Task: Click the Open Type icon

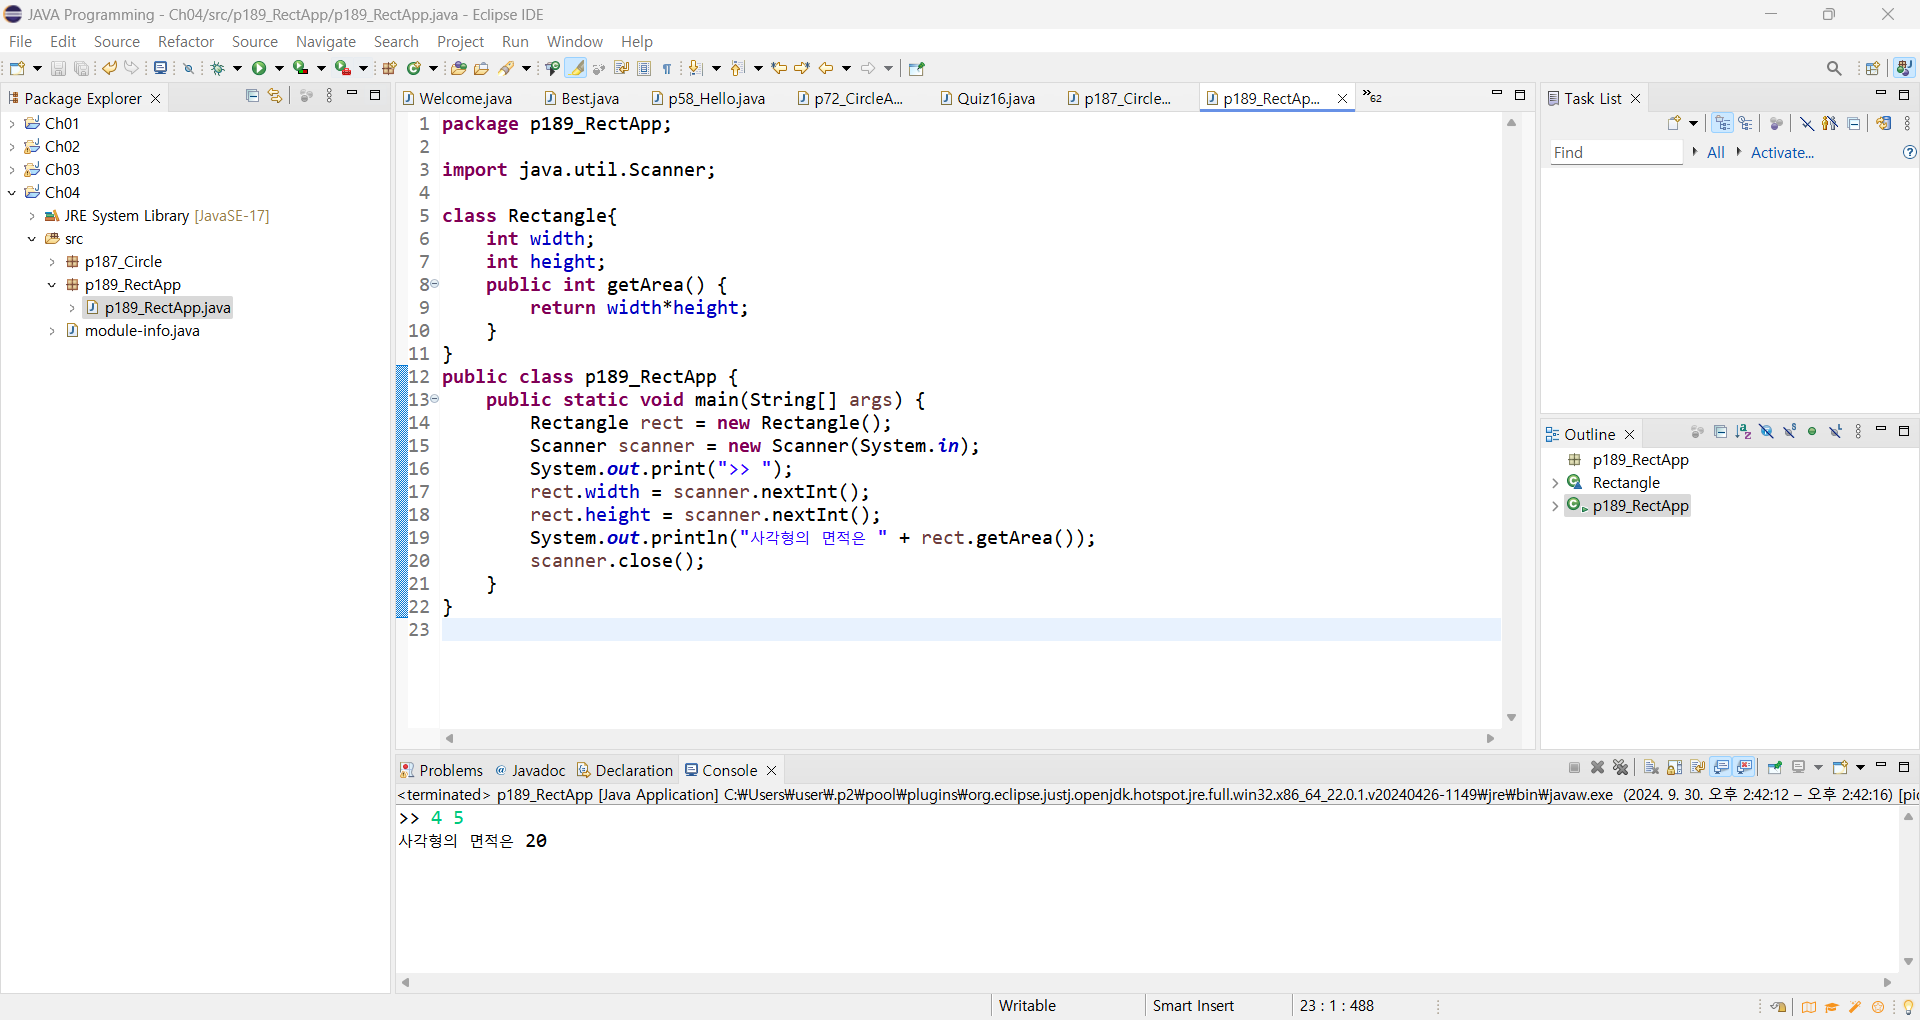Action: 458,68
